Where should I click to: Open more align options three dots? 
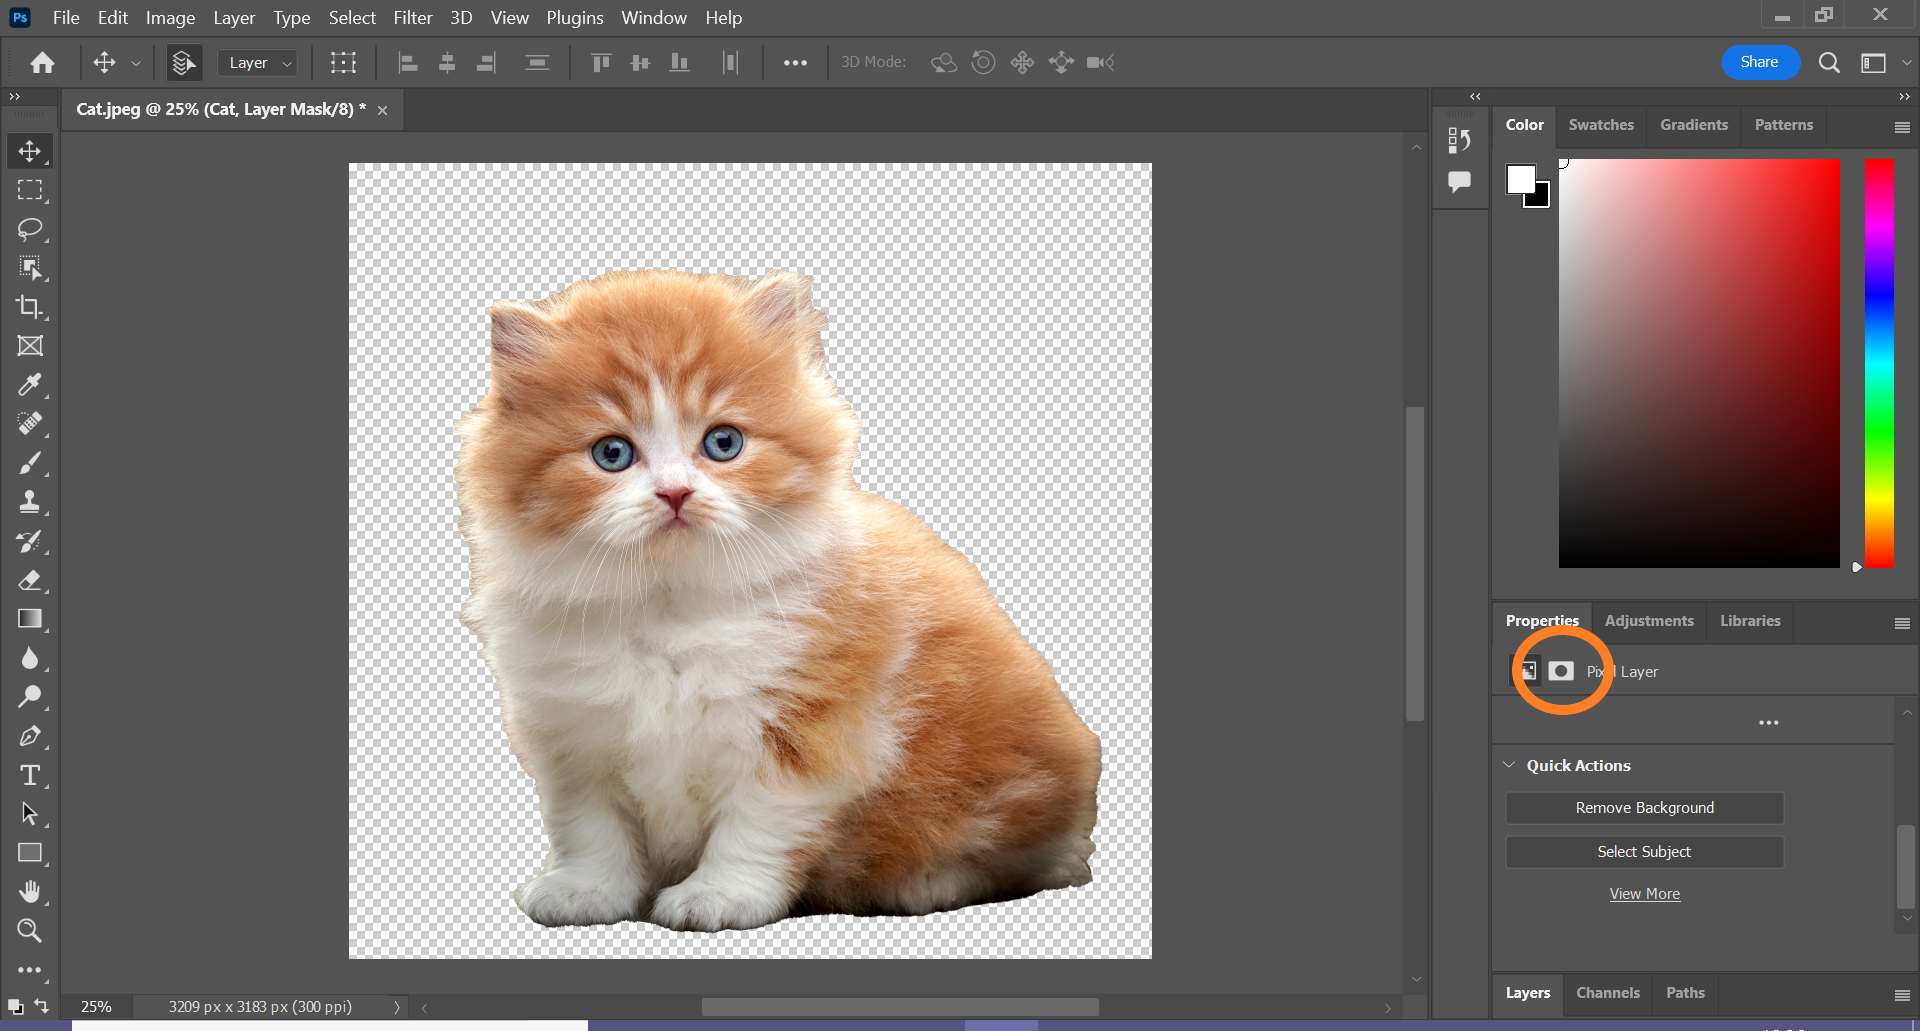(795, 63)
